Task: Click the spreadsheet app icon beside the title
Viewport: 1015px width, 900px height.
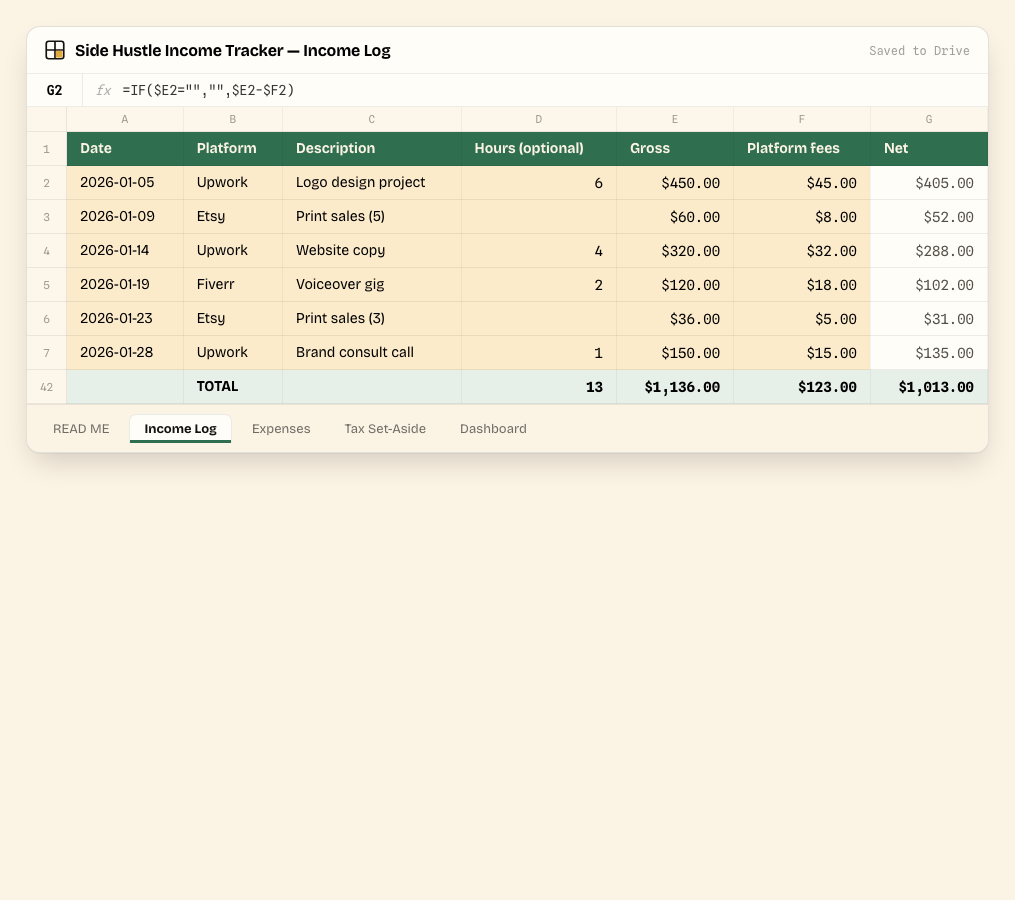Action: pos(55,50)
